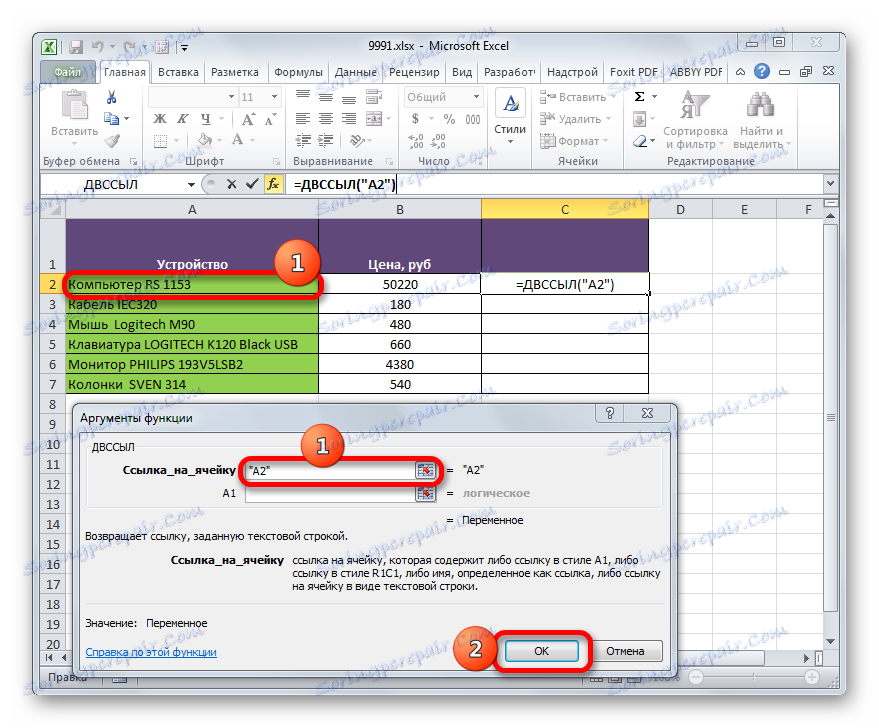Click the merge and center icon

(374, 119)
